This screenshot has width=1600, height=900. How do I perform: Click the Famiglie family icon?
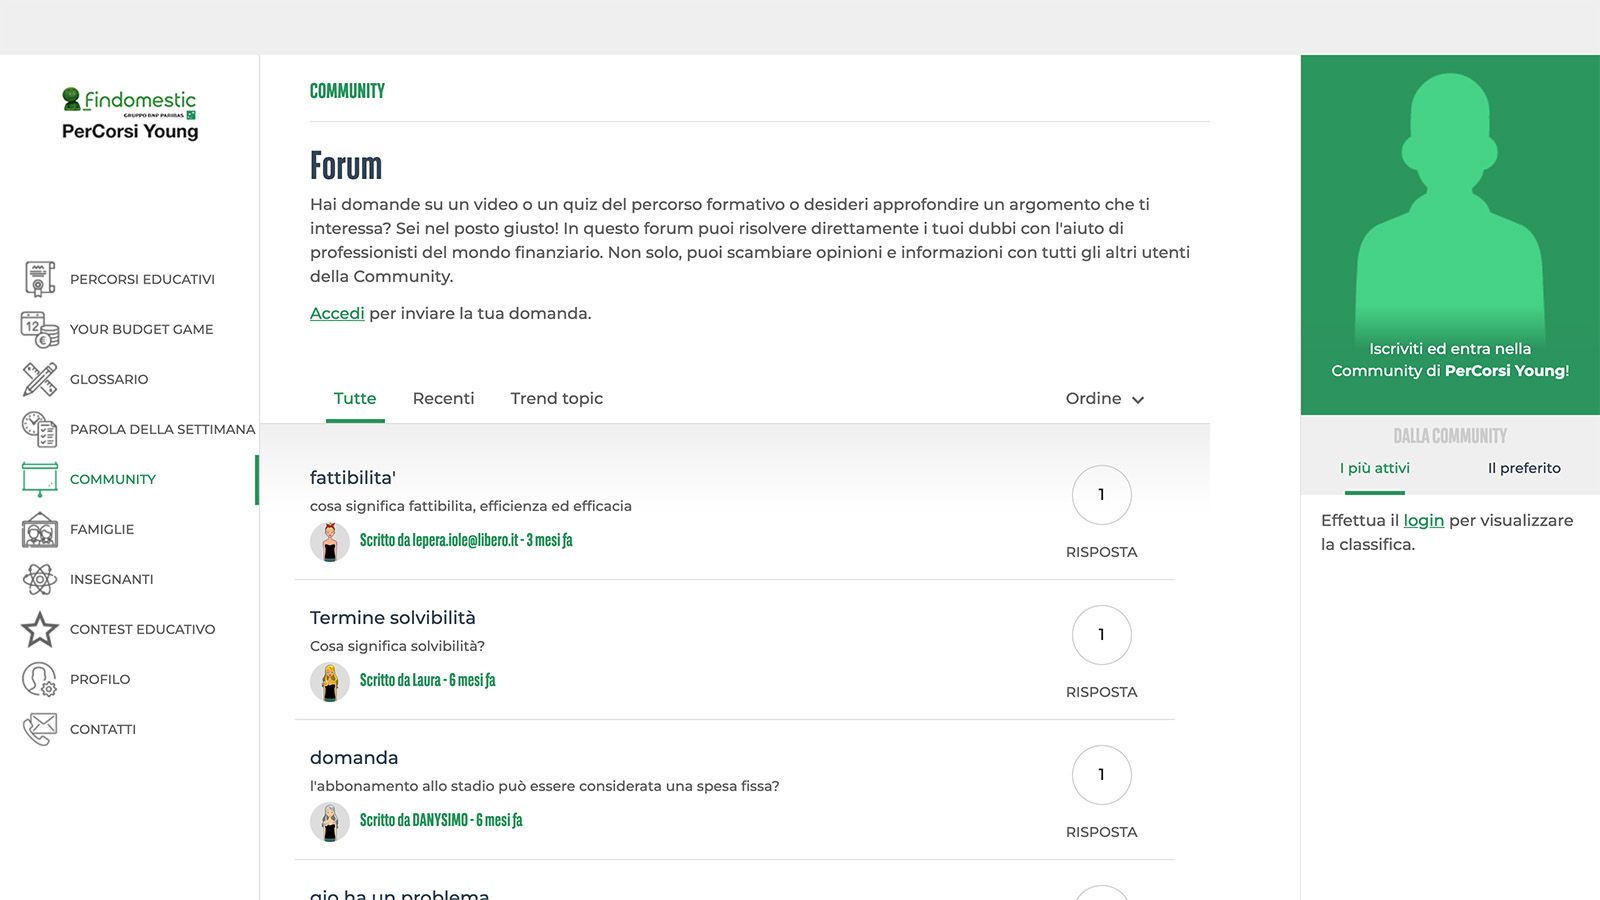pyautogui.click(x=40, y=529)
